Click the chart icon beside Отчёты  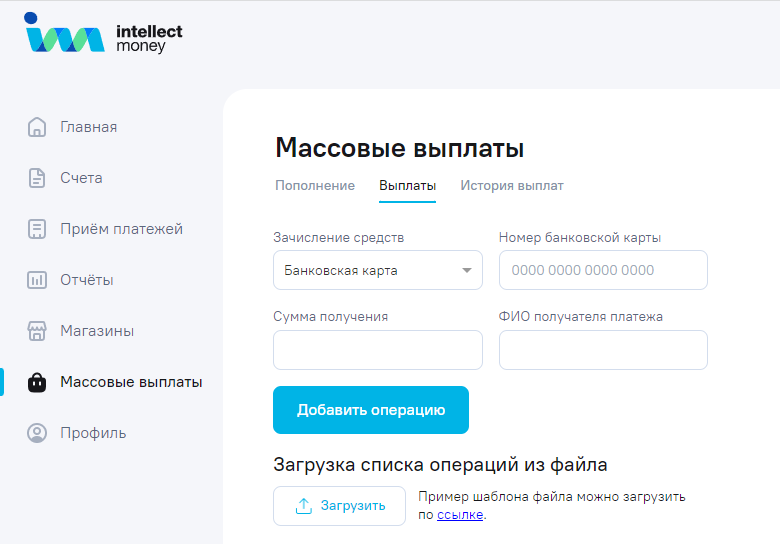(x=37, y=280)
